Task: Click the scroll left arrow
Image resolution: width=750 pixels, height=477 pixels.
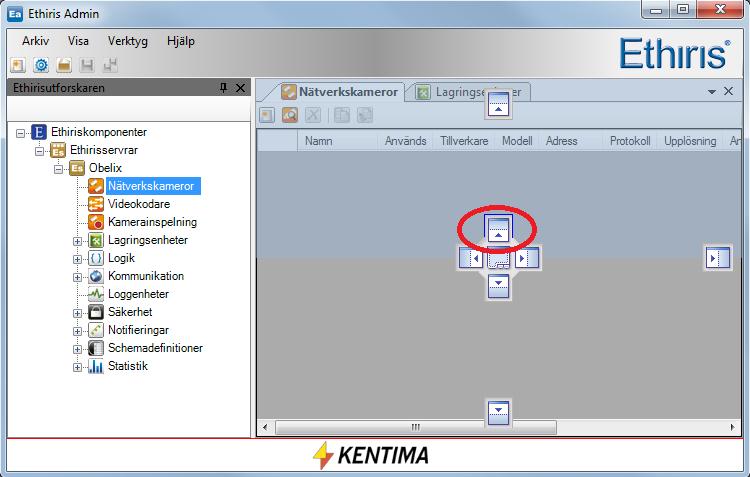Action: [x=265, y=427]
